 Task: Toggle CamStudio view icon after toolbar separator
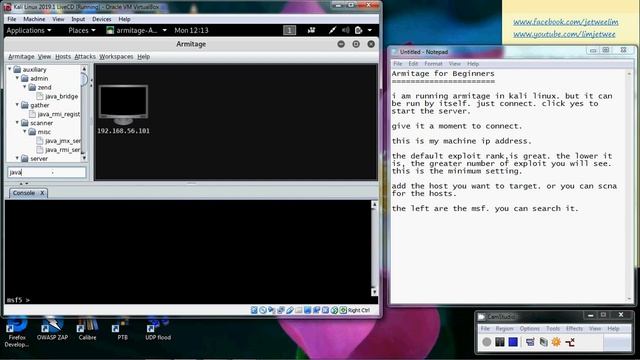tap(530, 342)
